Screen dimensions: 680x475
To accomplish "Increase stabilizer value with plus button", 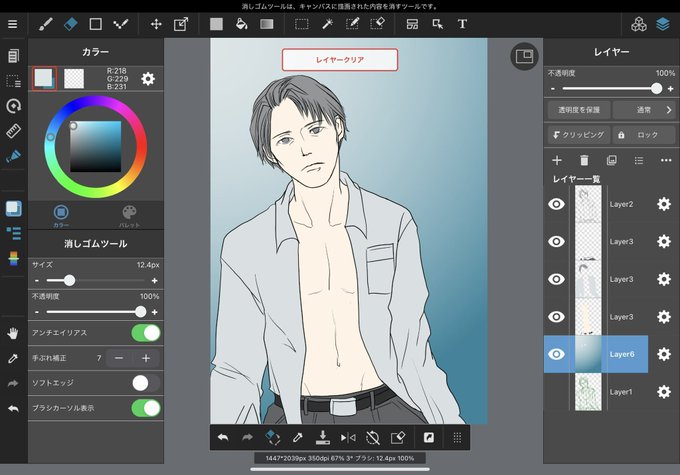I will pyautogui.click(x=146, y=358).
